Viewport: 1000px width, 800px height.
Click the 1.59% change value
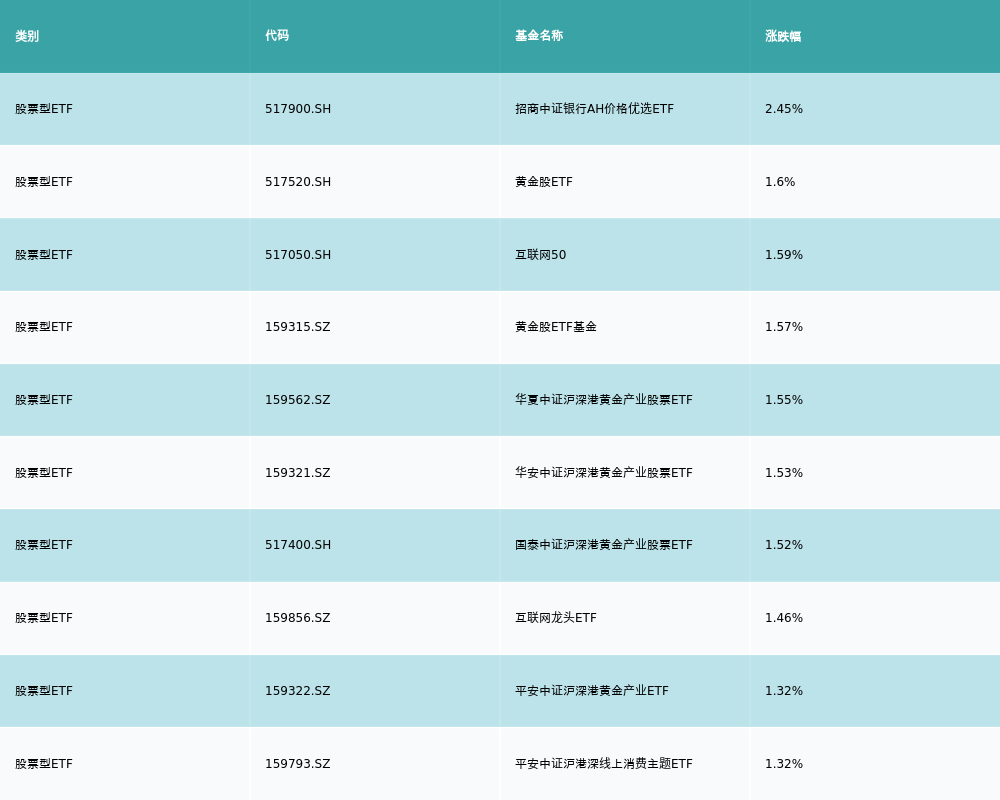(x=784, y=255)
